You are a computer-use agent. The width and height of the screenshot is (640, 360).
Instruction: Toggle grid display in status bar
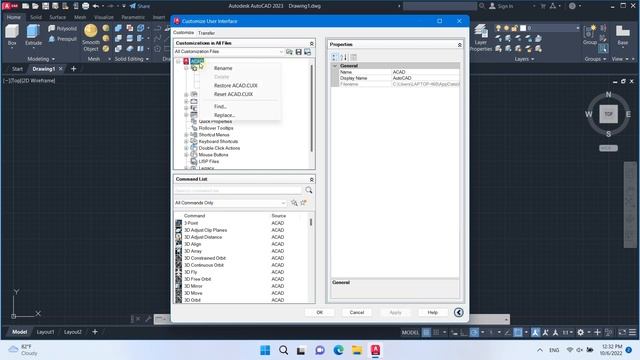[426, 333]
